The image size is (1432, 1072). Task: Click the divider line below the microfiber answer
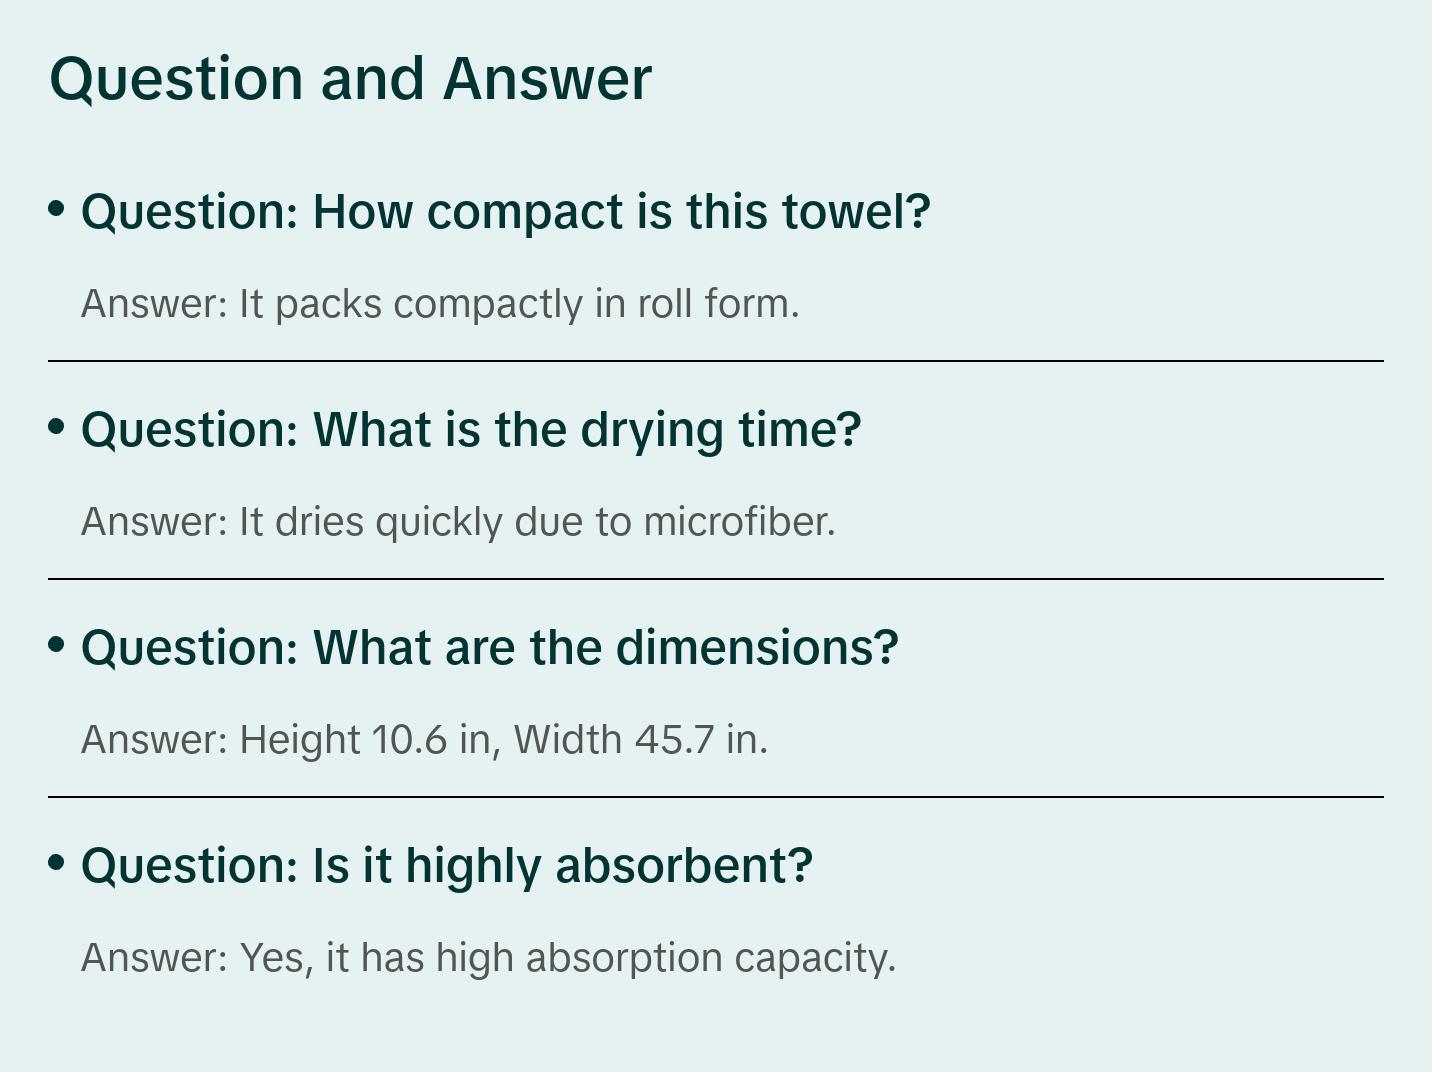[x=716, y=579]
